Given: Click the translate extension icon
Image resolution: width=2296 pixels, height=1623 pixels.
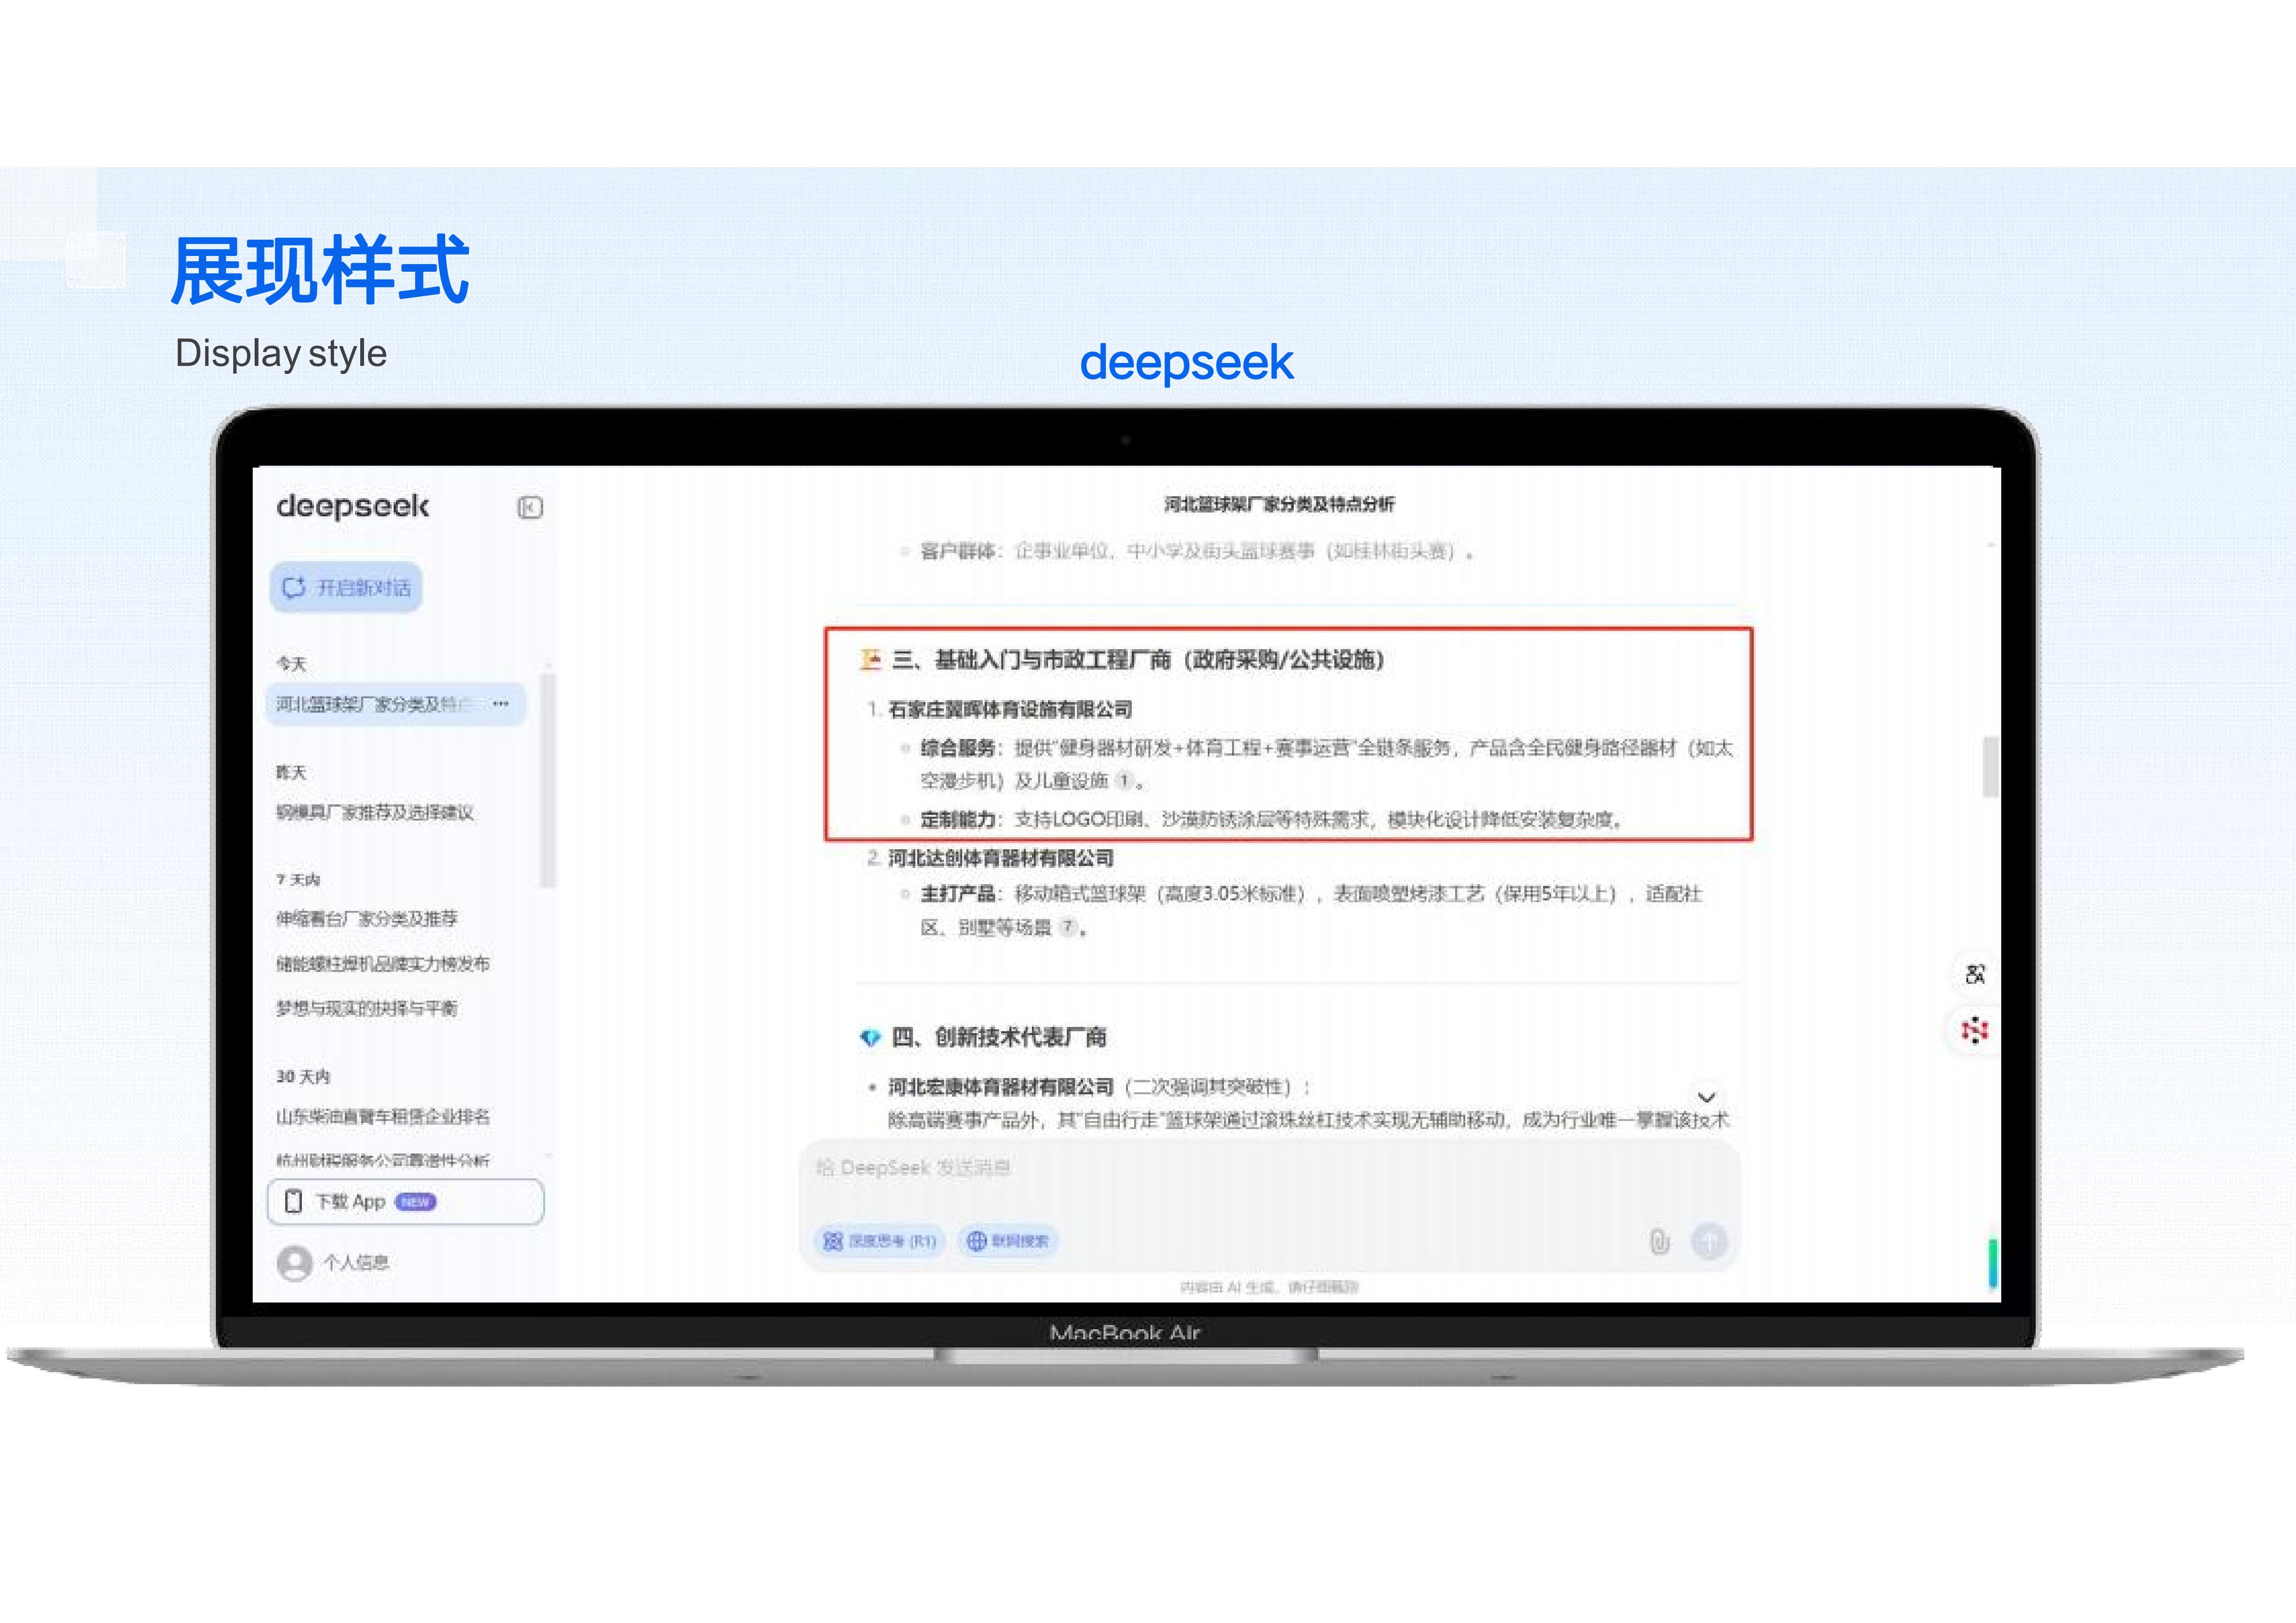Looking at the screenshot, I should pos(1975,974).
